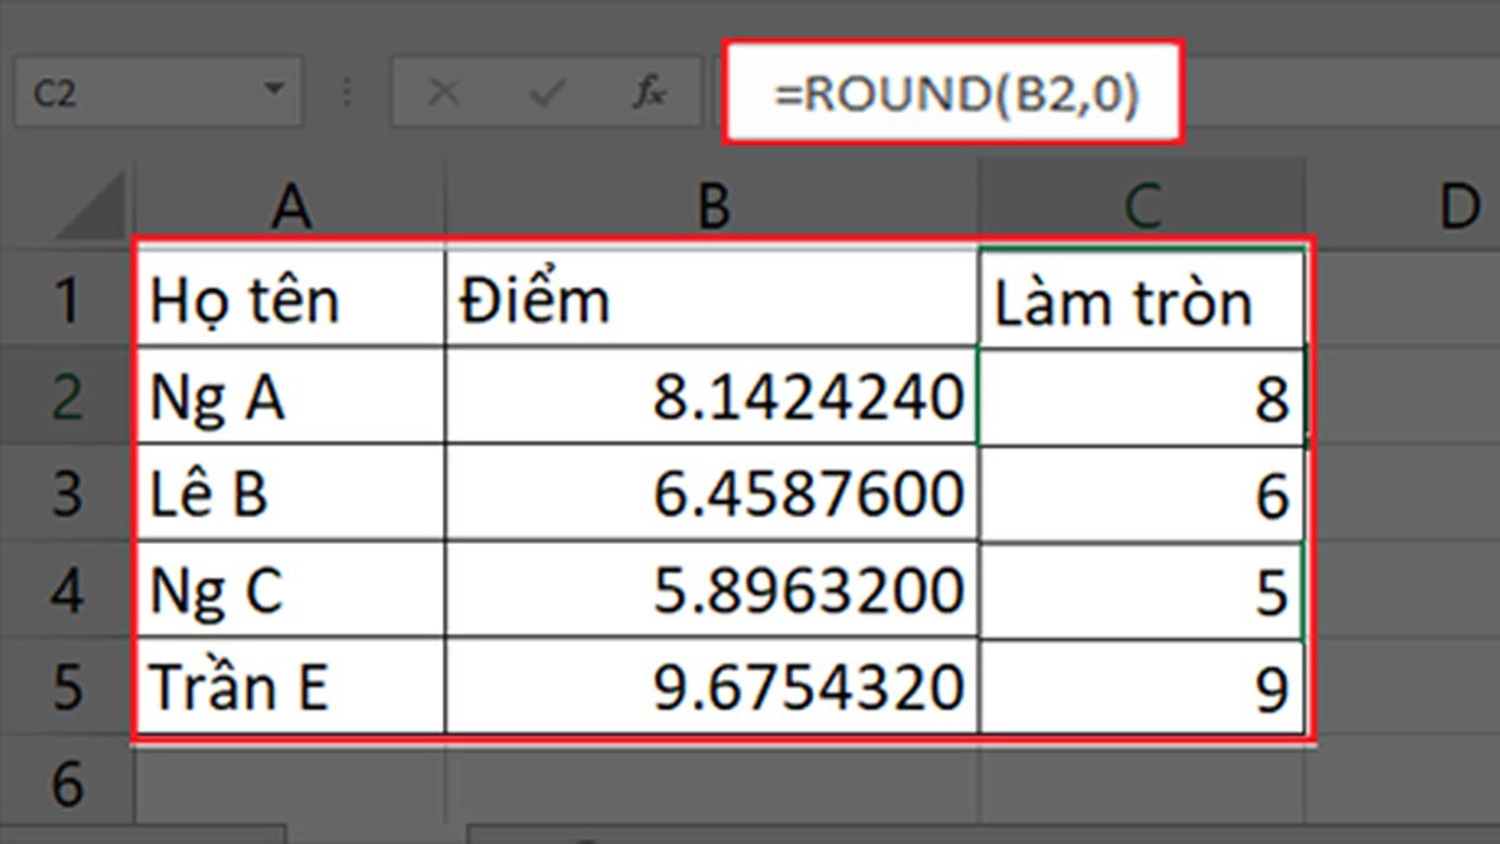Click the cell "Ng A"
Image resolution: width=1500 pixels, height=844 pixels.
pyautogui.click(x=290, y=396)
